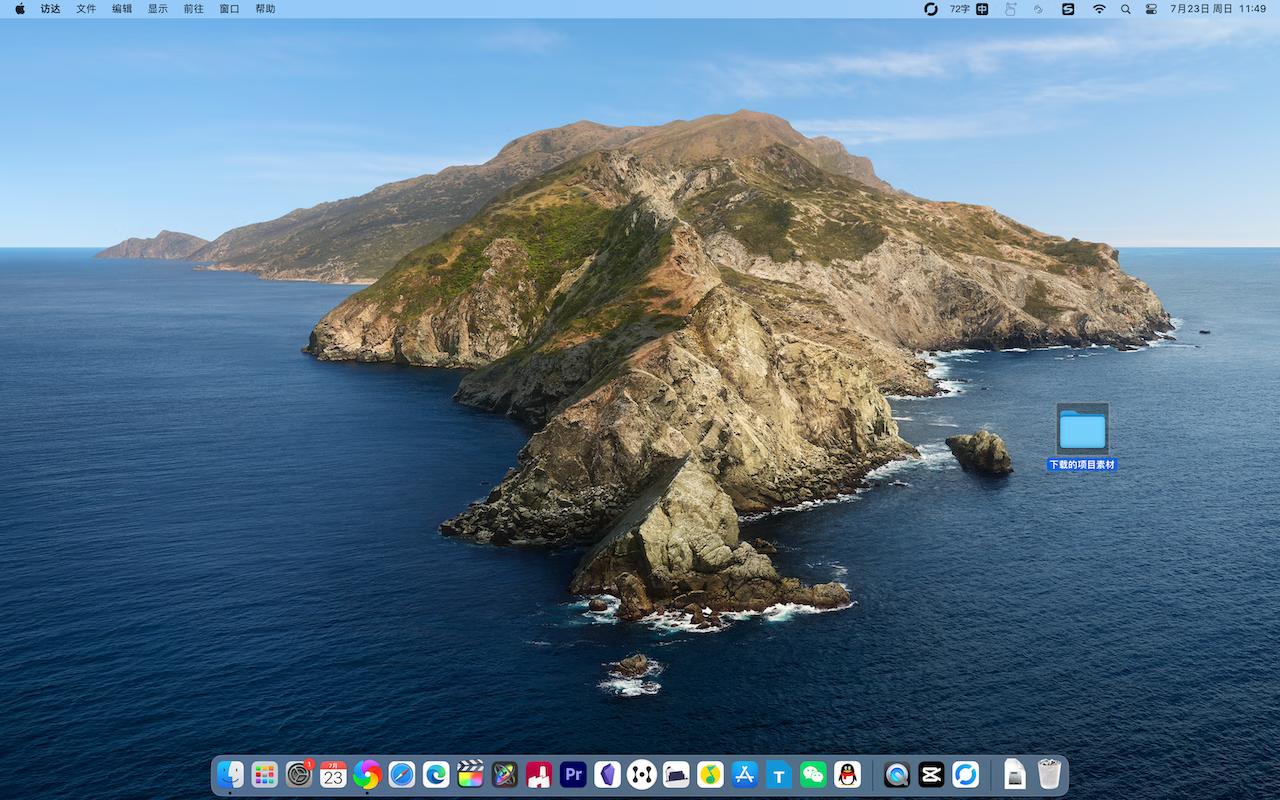Screen dimensions: 1280x800
Task: Launch Final Cut Pro from dock
Action: [470, 774]
